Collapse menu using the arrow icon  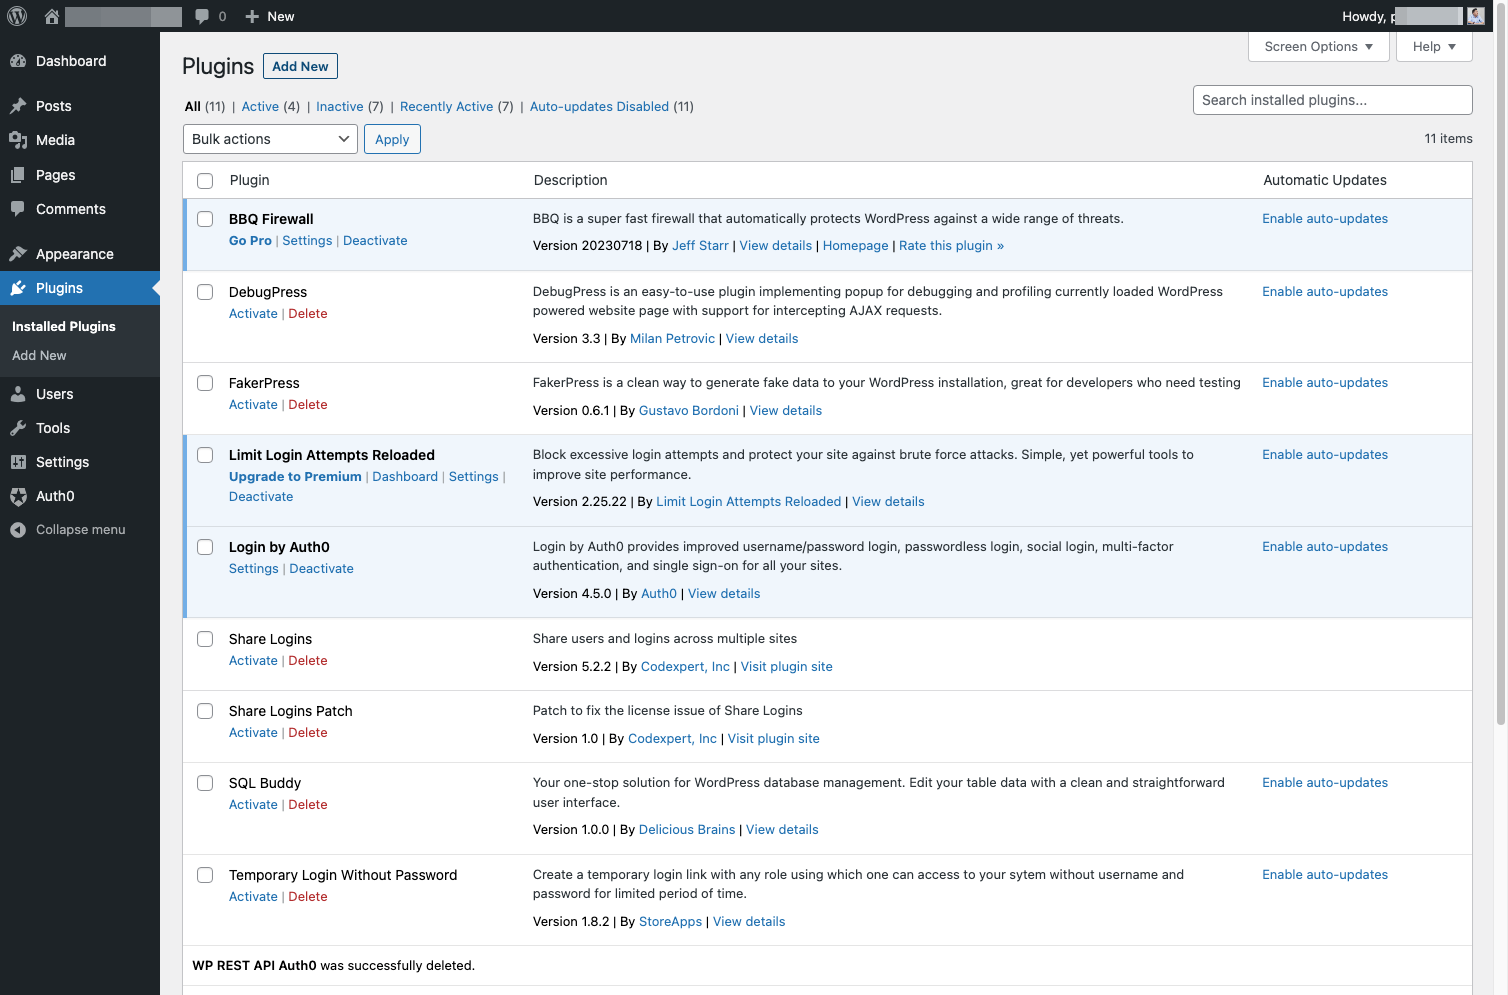[x=18, y=530]
